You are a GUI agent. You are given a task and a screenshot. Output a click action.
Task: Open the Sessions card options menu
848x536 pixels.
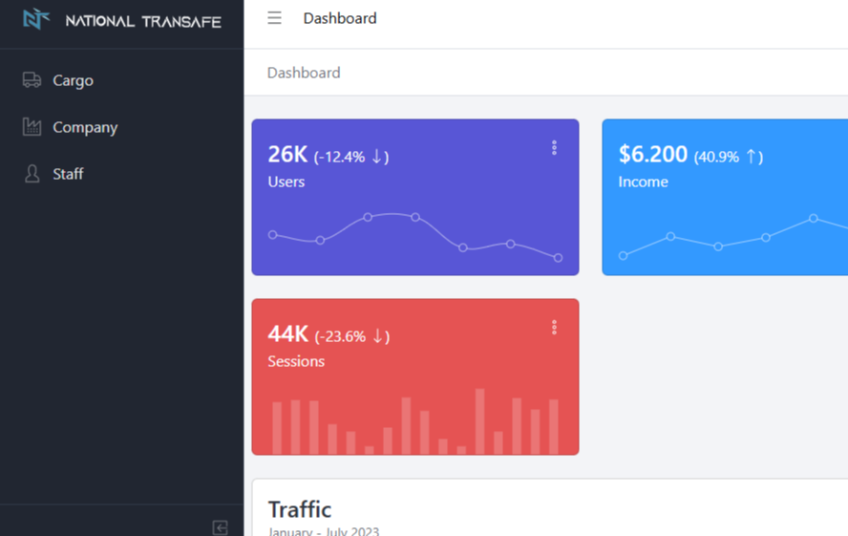[x=554, y=327]
